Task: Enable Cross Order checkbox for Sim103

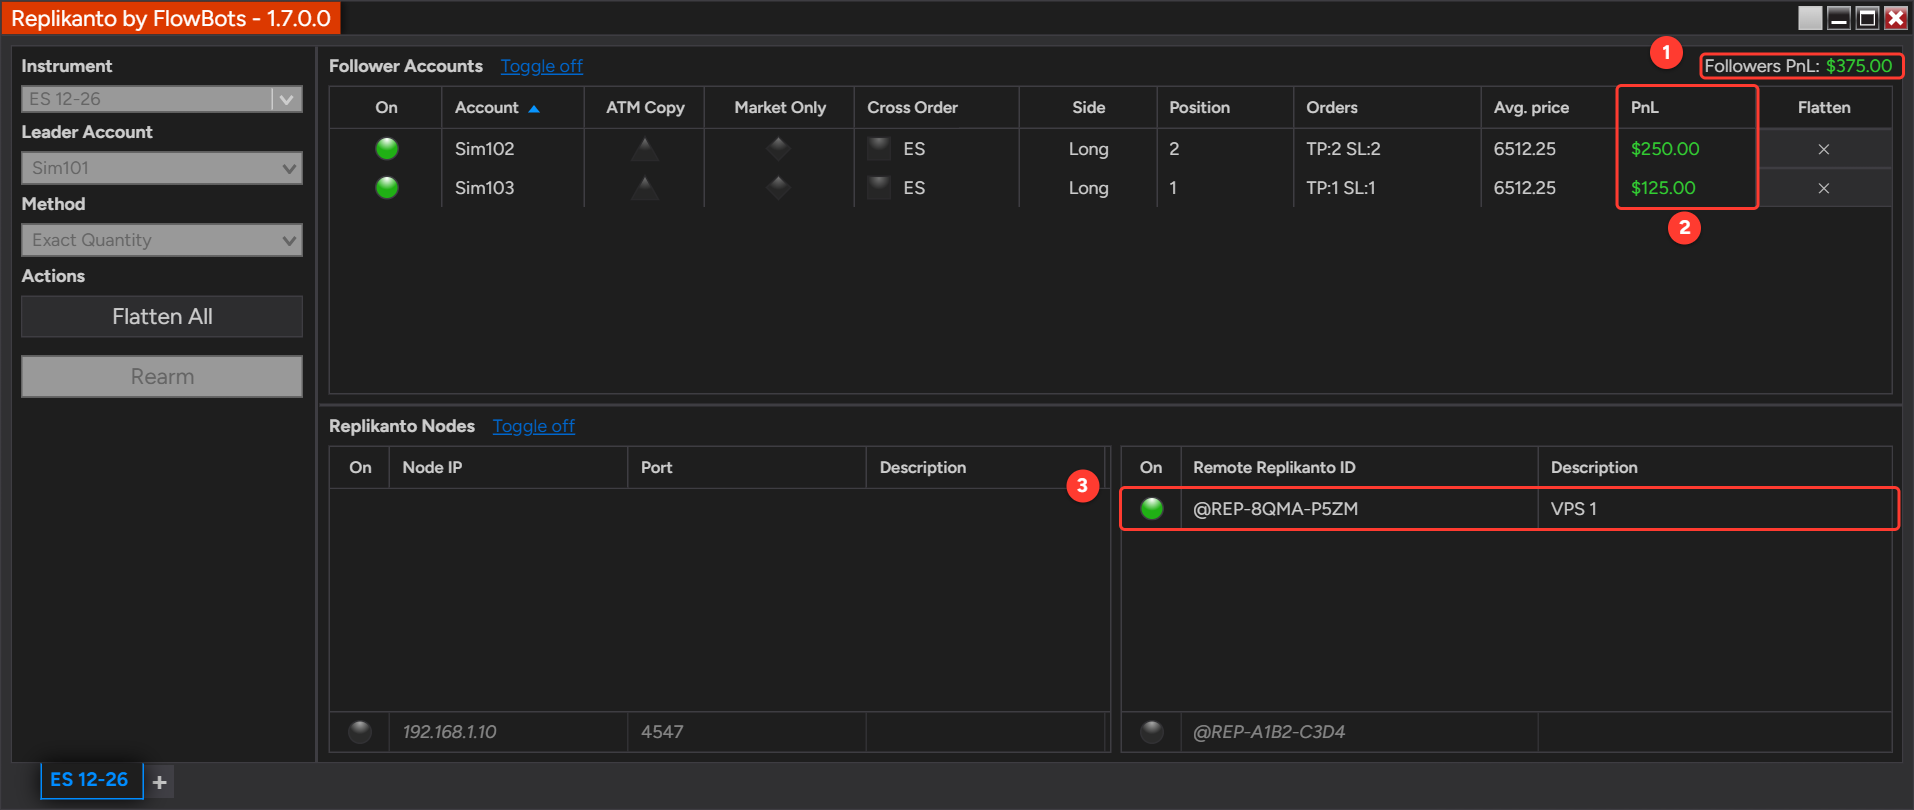Action: coord(879,188)
